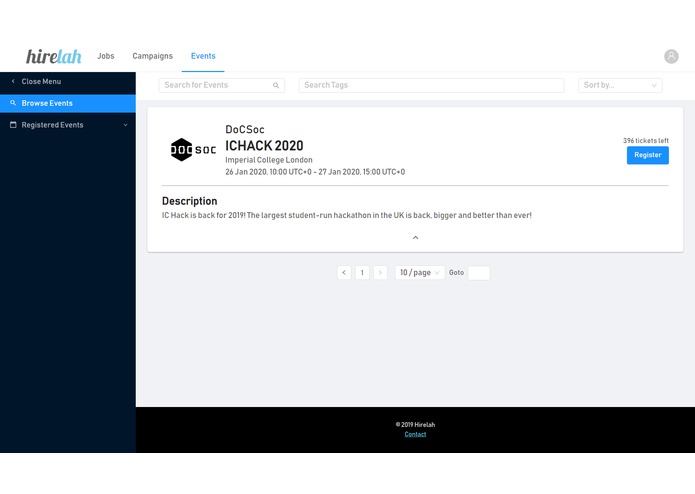Screen dimensions: 695x494
Task: Click the event date range text
Action: [x=315, y=172]
